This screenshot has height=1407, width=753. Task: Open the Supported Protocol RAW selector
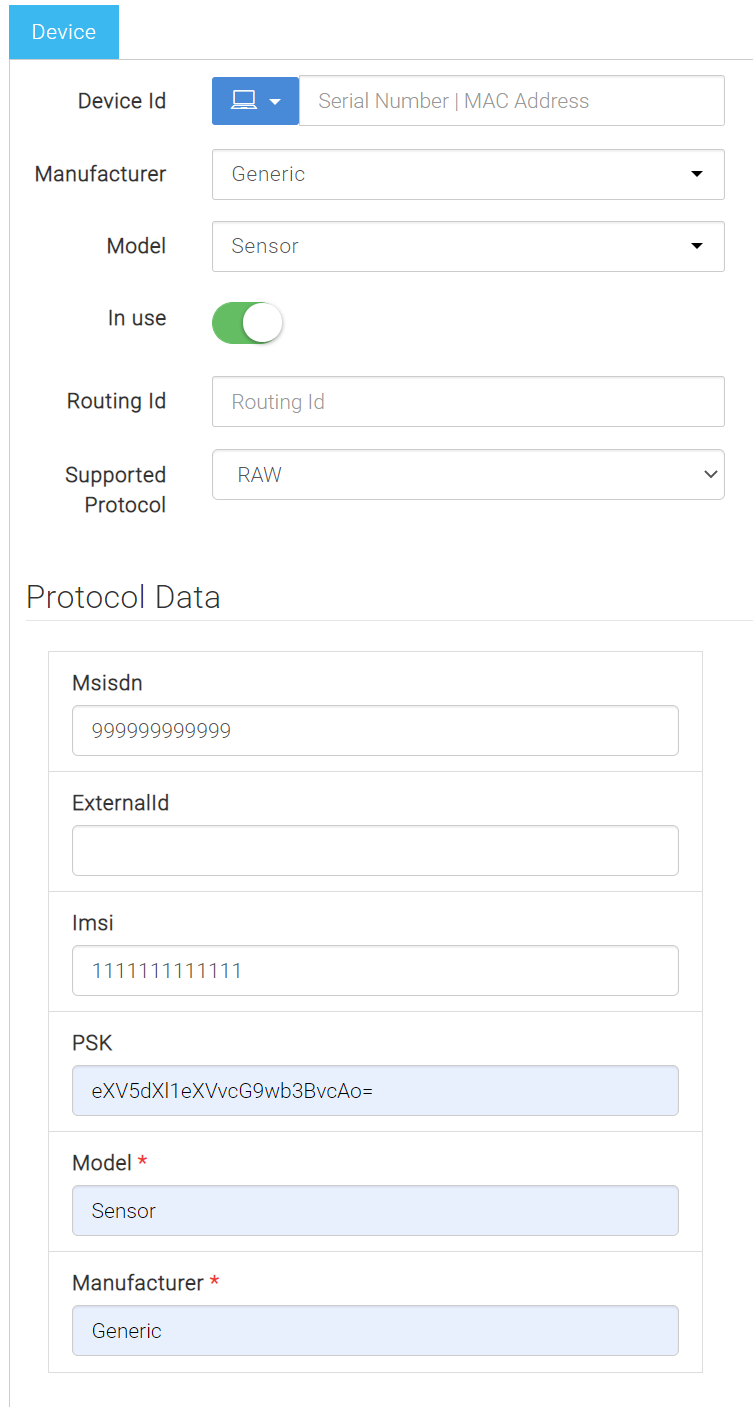point(468,475)
